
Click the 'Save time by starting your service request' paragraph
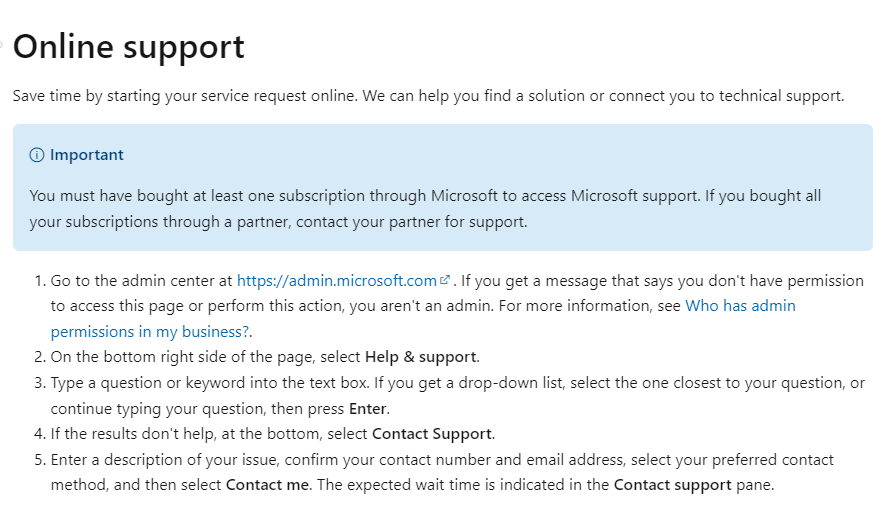pos(428,96)
